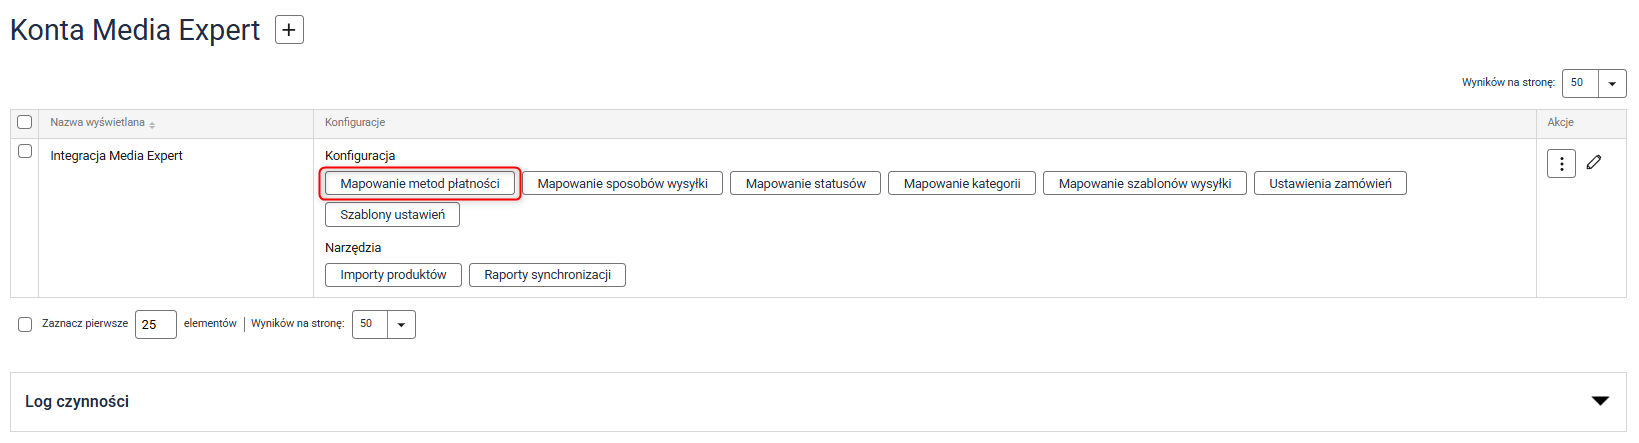Check the Integracja Media Expert row checkbox

[25, 151]
